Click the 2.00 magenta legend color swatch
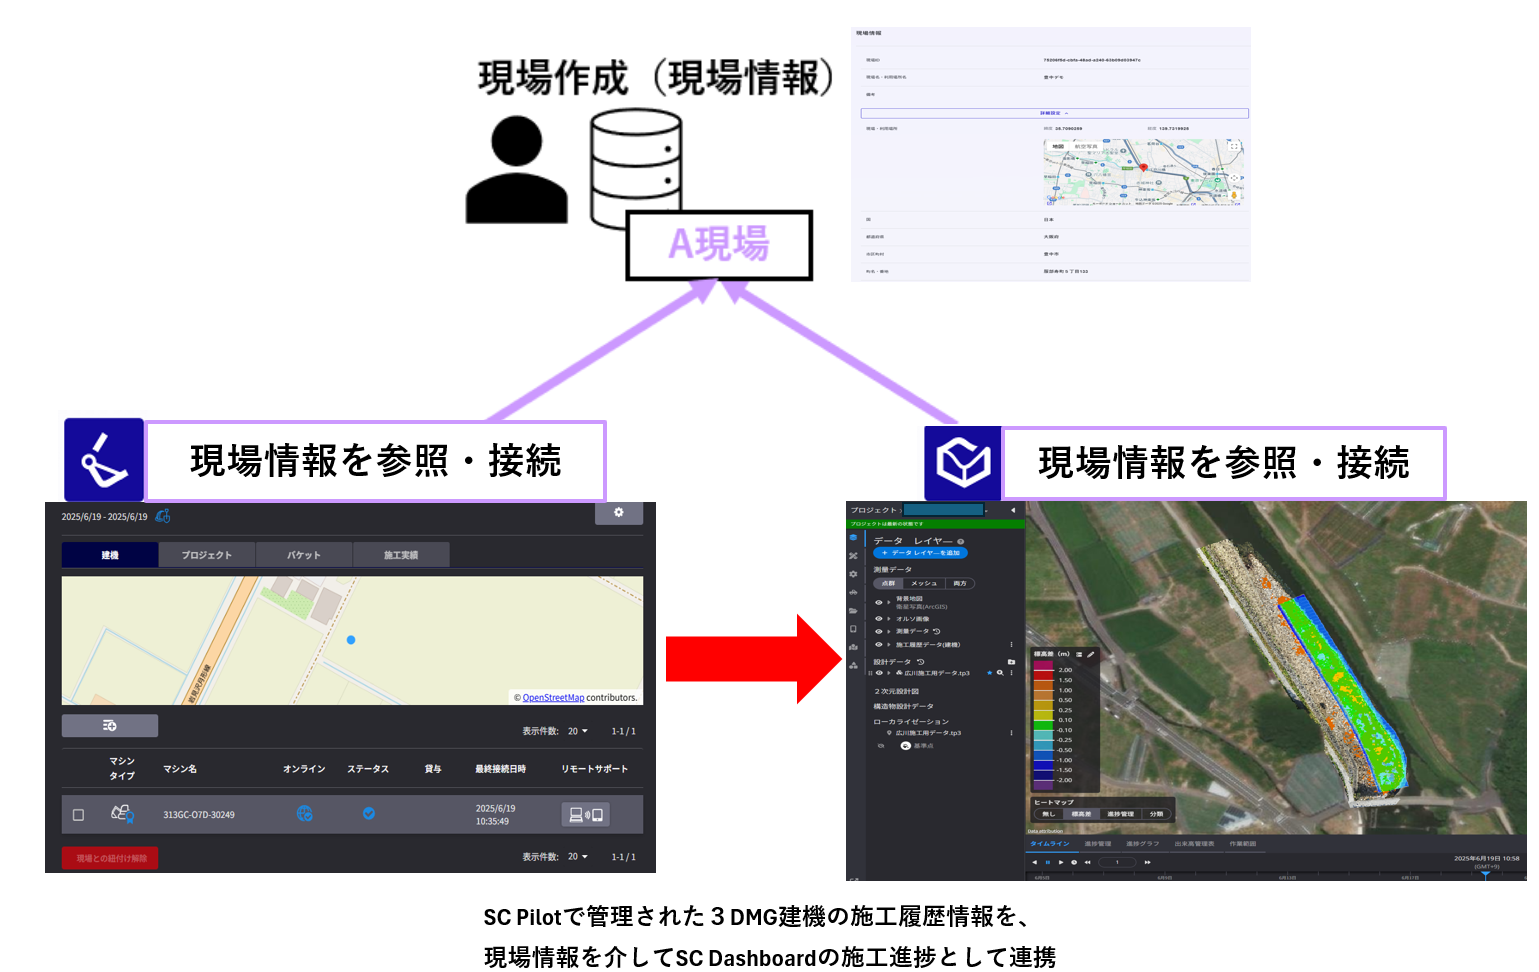 [1043, 665]
